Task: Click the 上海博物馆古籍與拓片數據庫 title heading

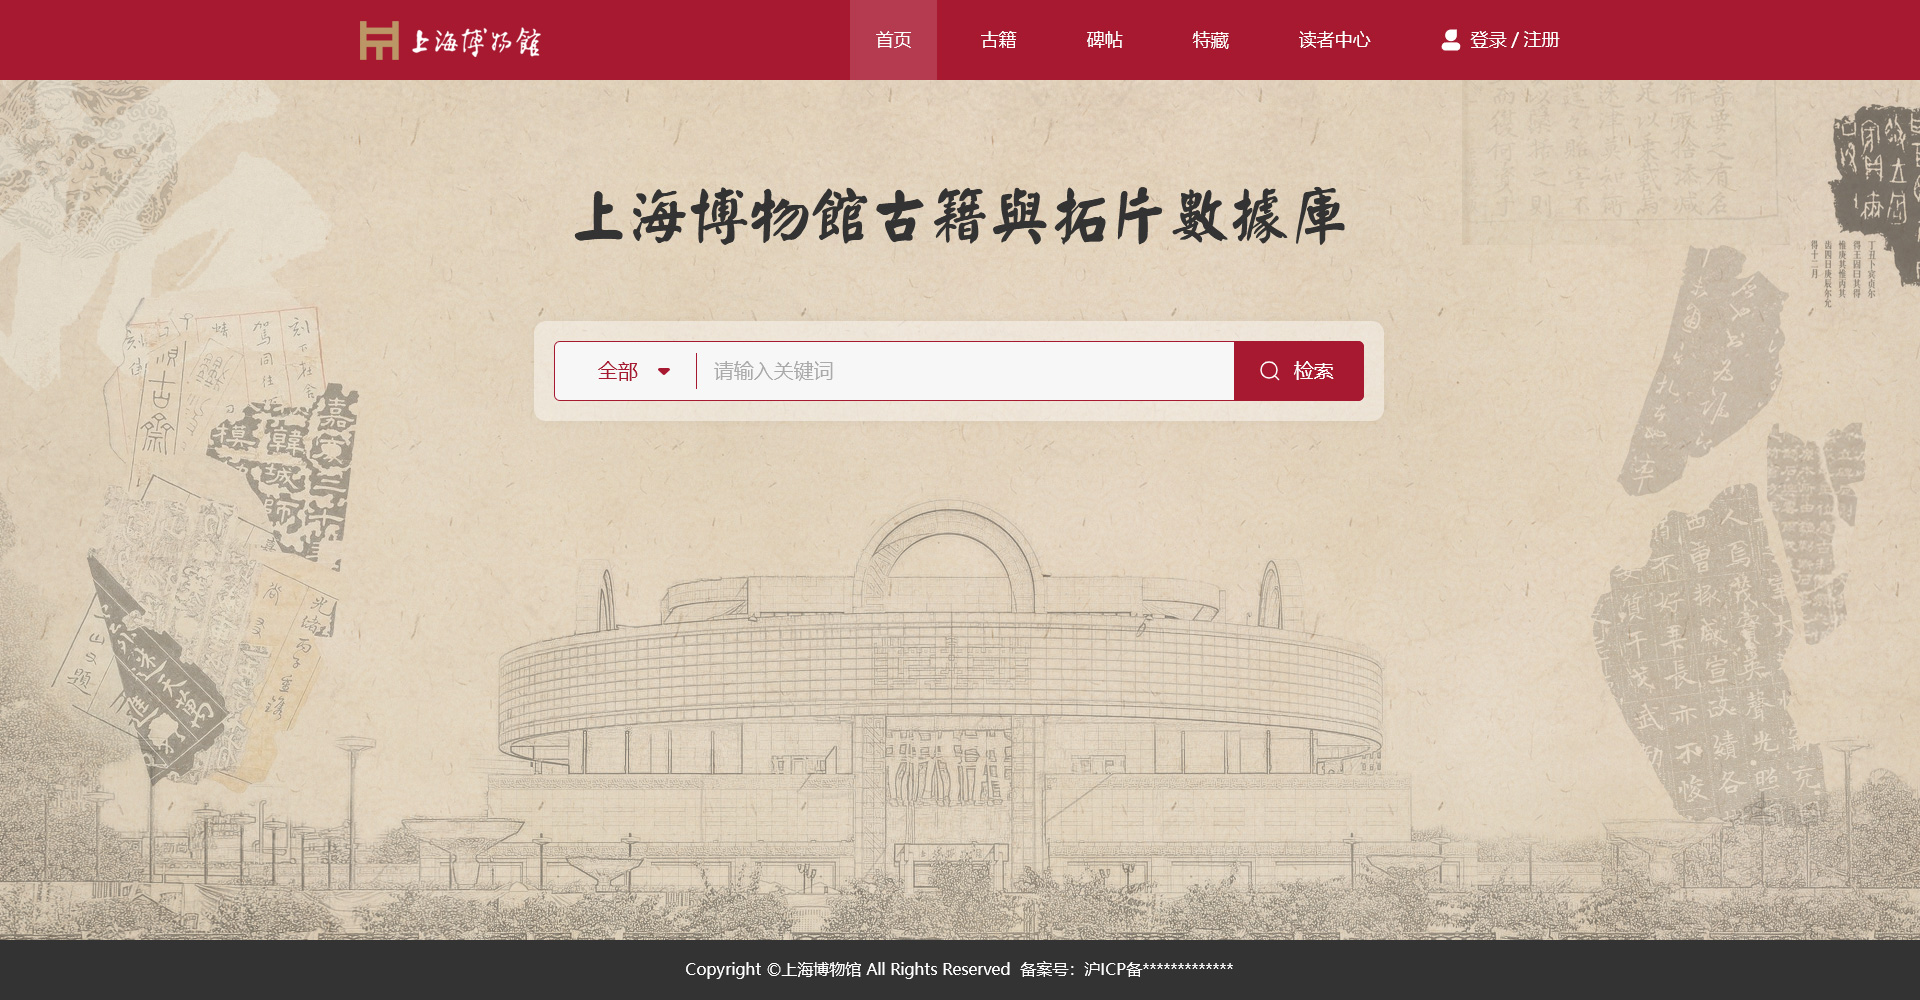Action: click(960, 217)
